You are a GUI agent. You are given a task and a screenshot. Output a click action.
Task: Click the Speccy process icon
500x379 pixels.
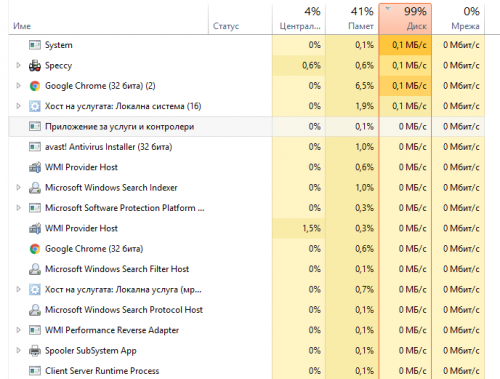pyautogui.click(x=35, y=66)
